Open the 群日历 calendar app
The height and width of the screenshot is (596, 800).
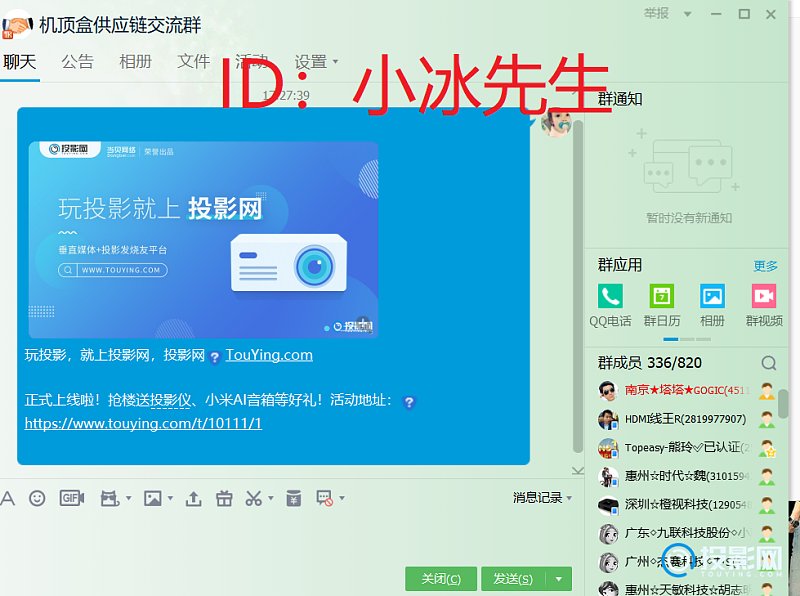pyautogui.click(x=661, y=296)
